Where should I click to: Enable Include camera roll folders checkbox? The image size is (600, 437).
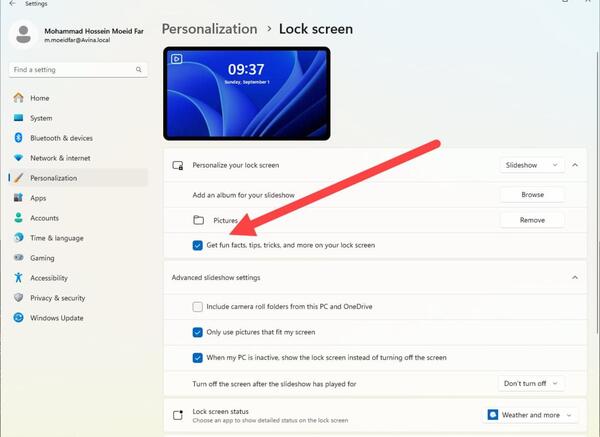197,307
